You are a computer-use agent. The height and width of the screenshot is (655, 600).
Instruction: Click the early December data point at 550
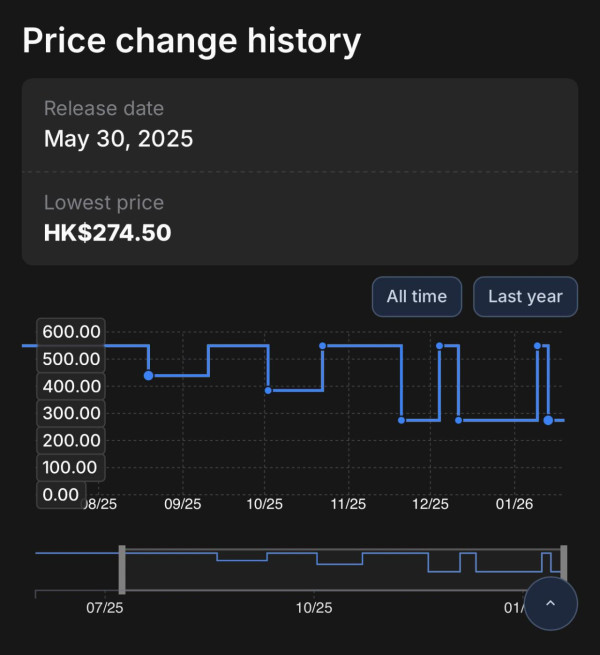440,346
